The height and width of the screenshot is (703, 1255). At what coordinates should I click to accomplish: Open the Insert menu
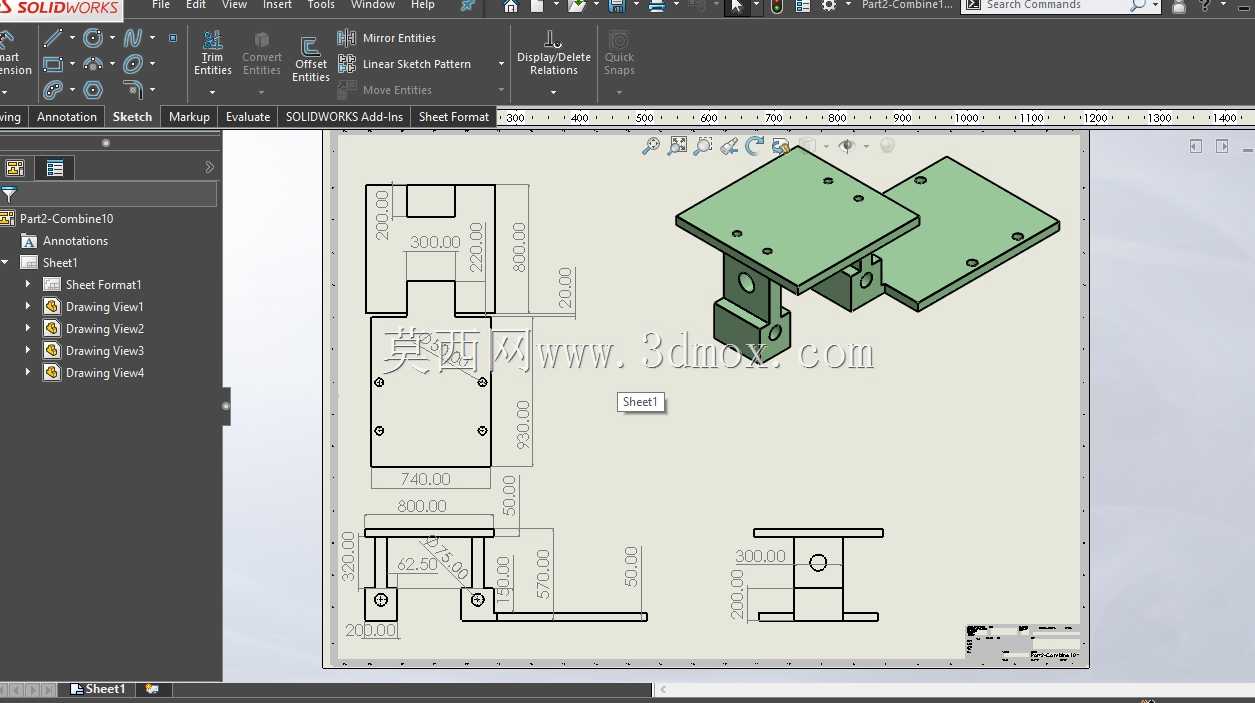[x=277, y=5]
